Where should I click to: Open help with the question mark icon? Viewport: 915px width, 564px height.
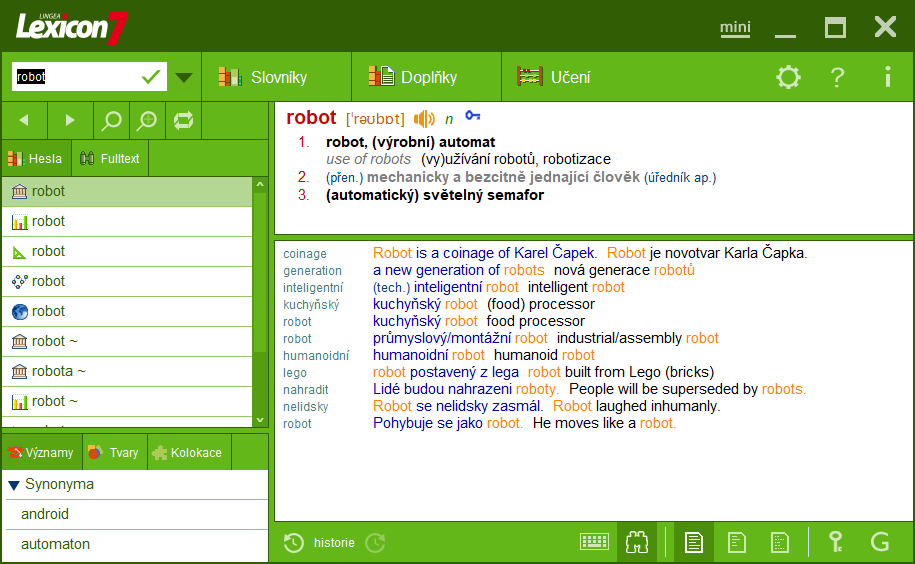coord(837,77)
